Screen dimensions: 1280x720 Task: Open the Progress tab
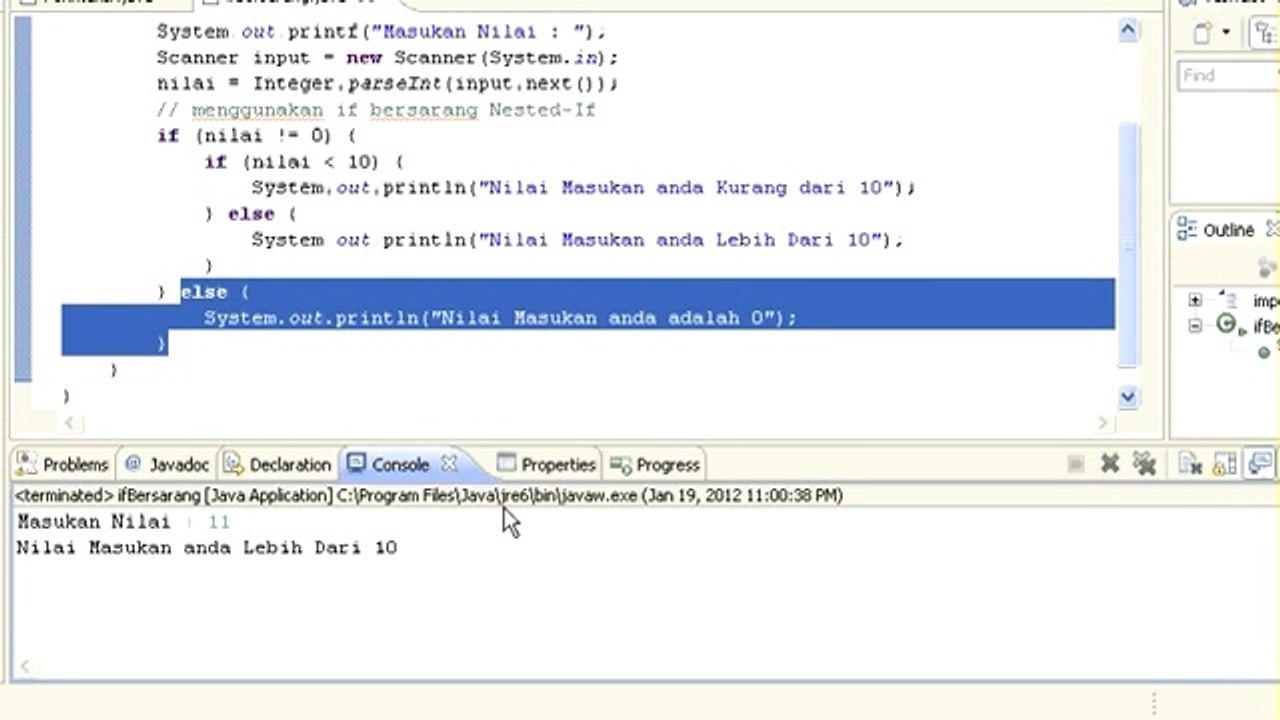(655, 464)
